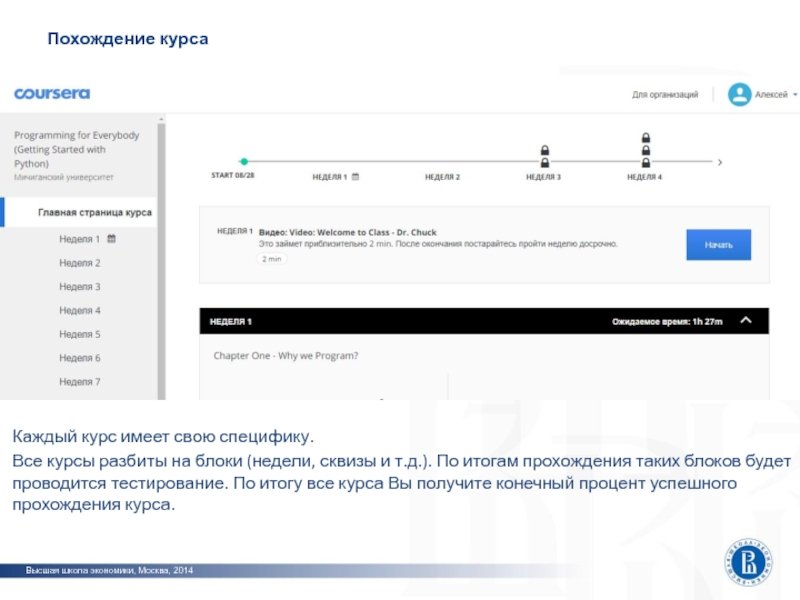
Task: Click the HSE university logo emblem
Action: coord(751,562)
